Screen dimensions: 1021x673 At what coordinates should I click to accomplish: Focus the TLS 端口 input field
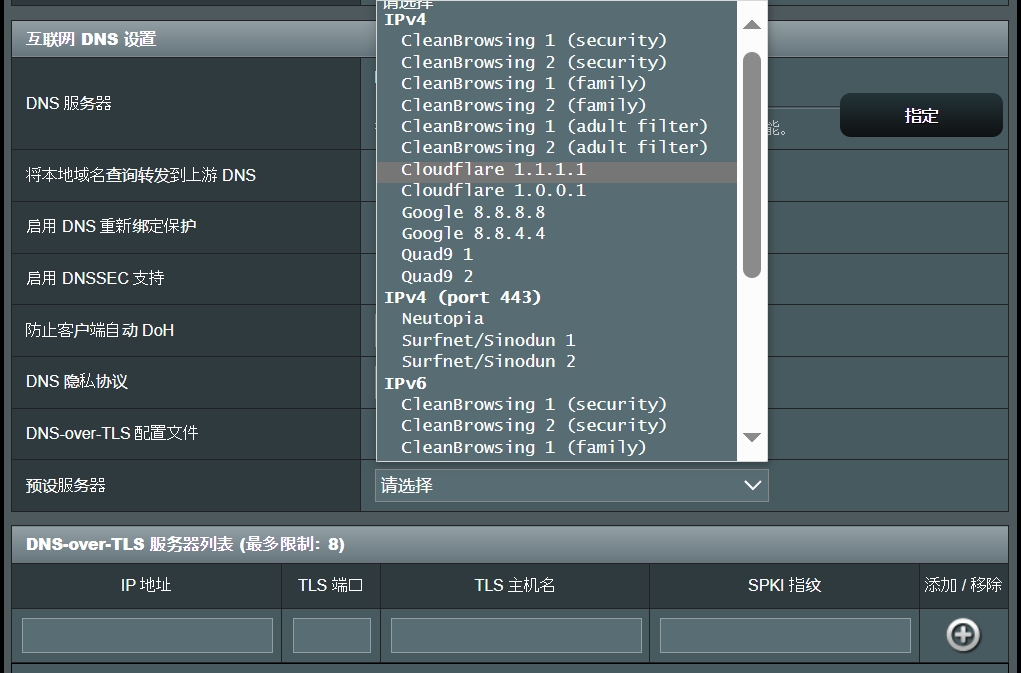[332, 635]
